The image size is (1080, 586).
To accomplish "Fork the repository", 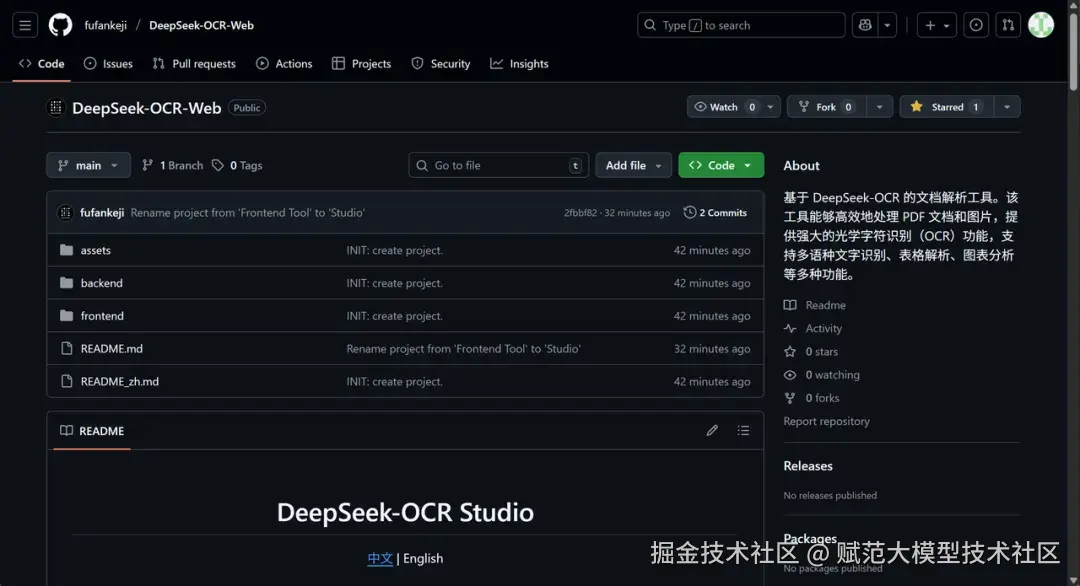I will click(827, 107).
